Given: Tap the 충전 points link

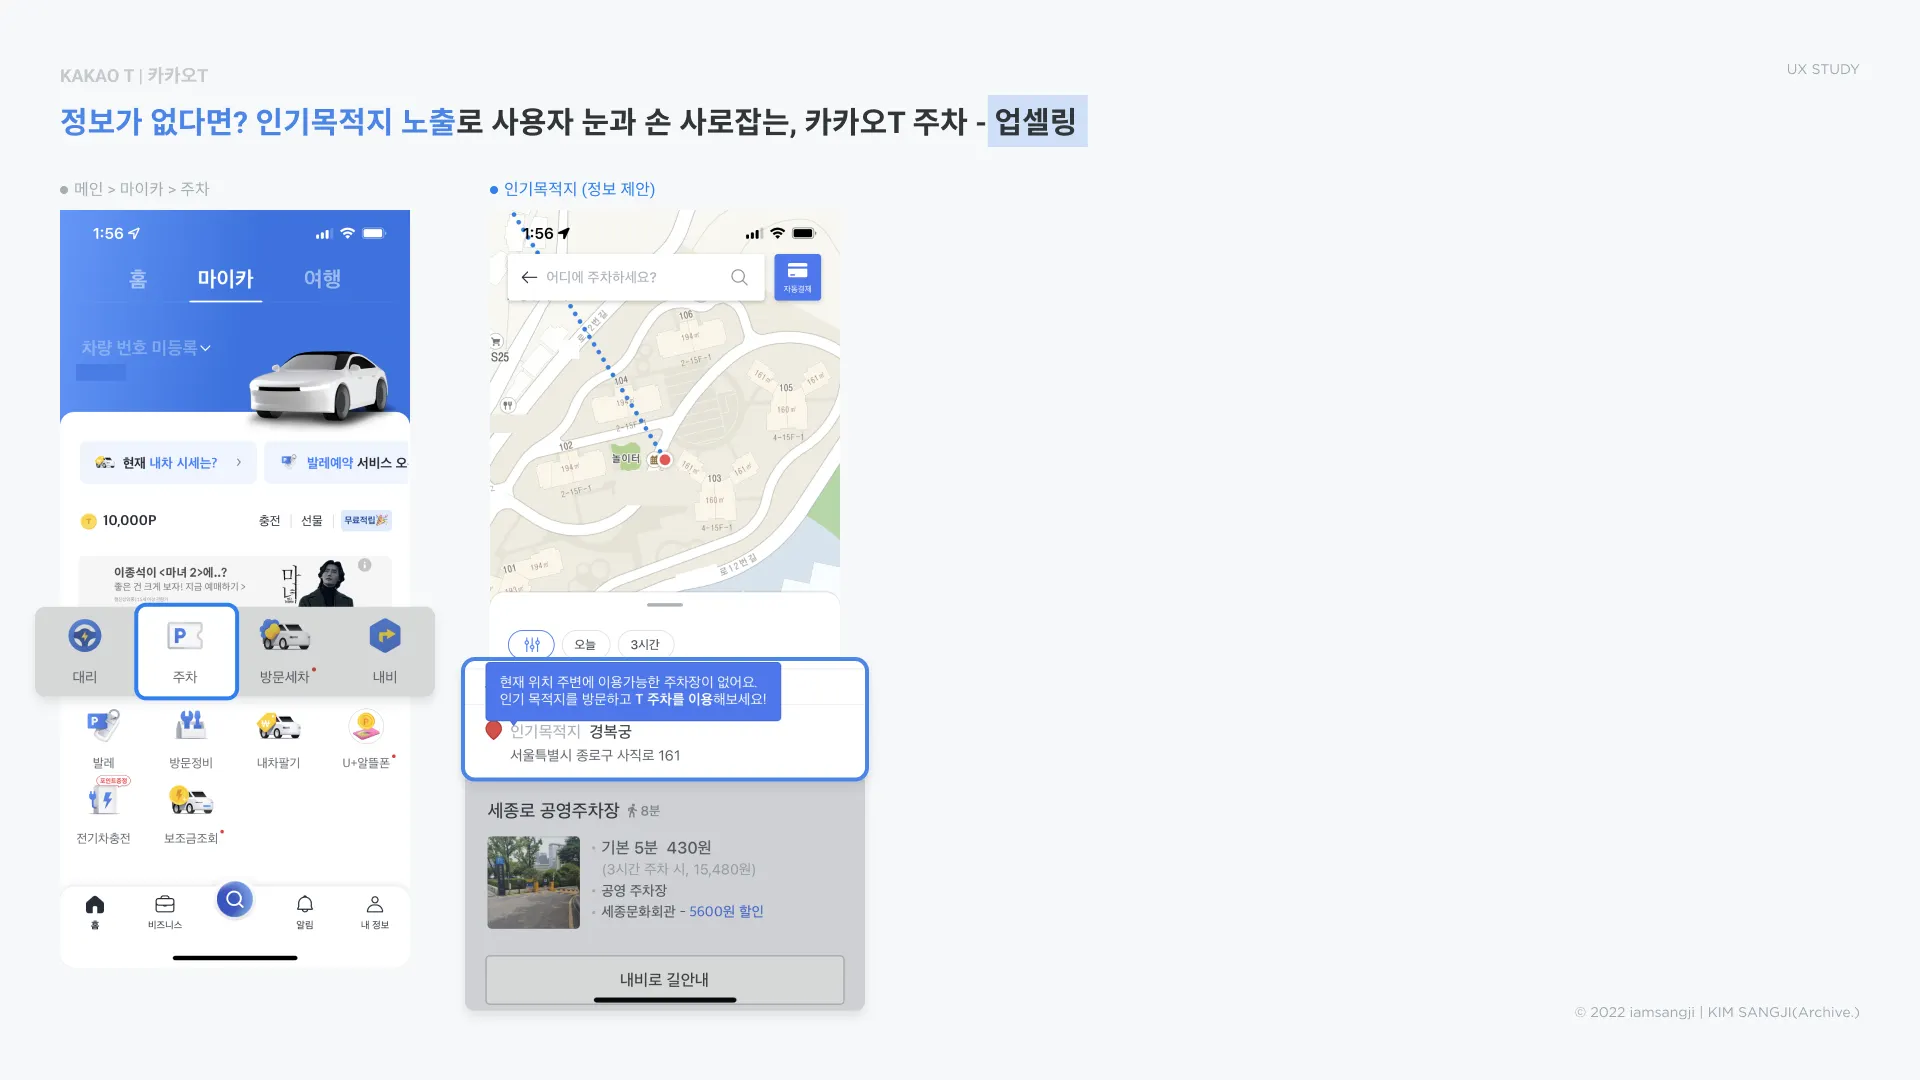Looking at the screenshot, I should coord(270,520).
